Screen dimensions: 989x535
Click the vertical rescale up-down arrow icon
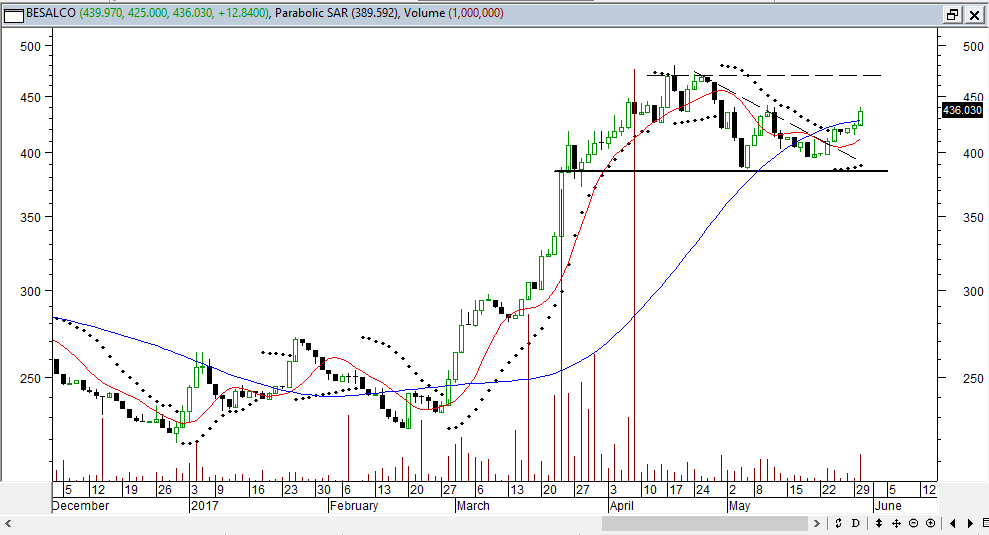click(879, 523)
